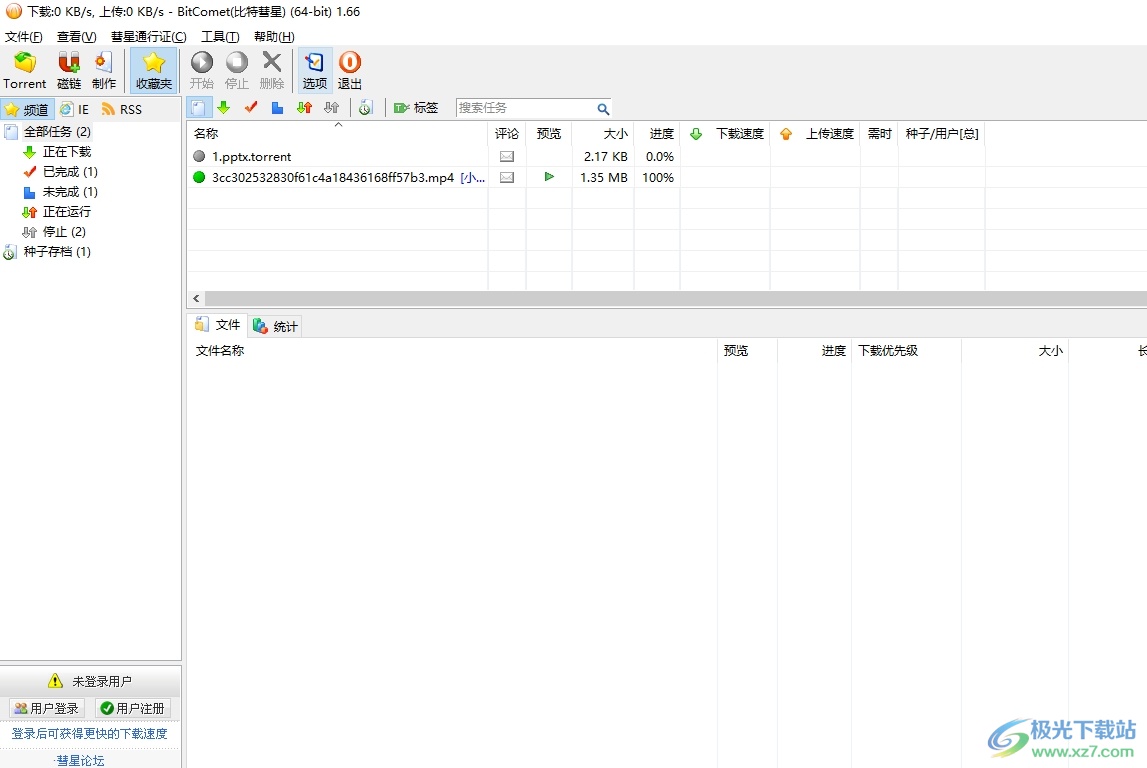Open the 工具(T) menu
1147x768 pixels.
(x=220, y=37)
